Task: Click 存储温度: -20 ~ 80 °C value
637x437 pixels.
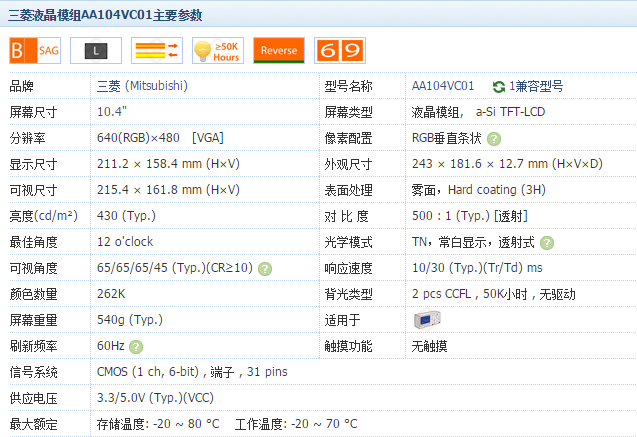Action: pos(158,424)
